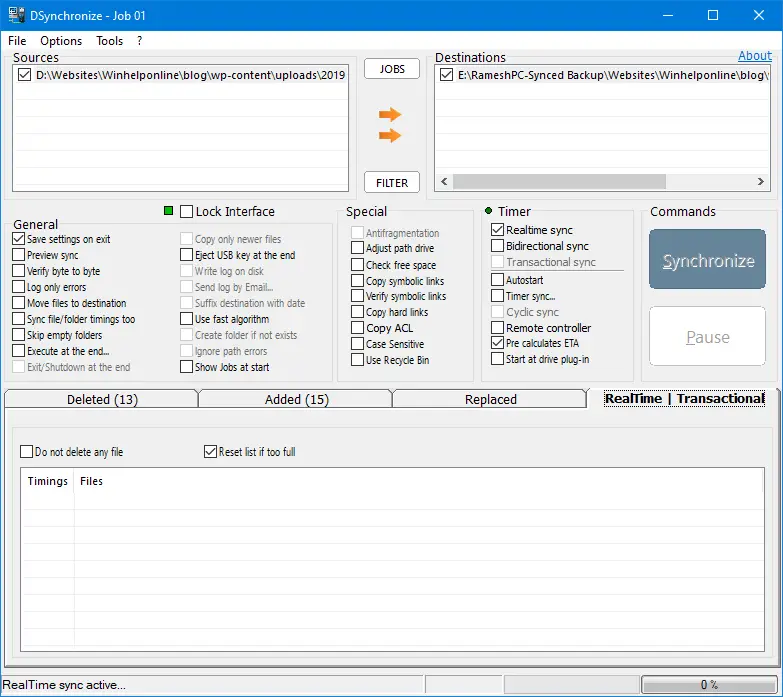Enable Skip empty folders
The width and height of the screenshot is (783, 697).
[x=18, y=335]
